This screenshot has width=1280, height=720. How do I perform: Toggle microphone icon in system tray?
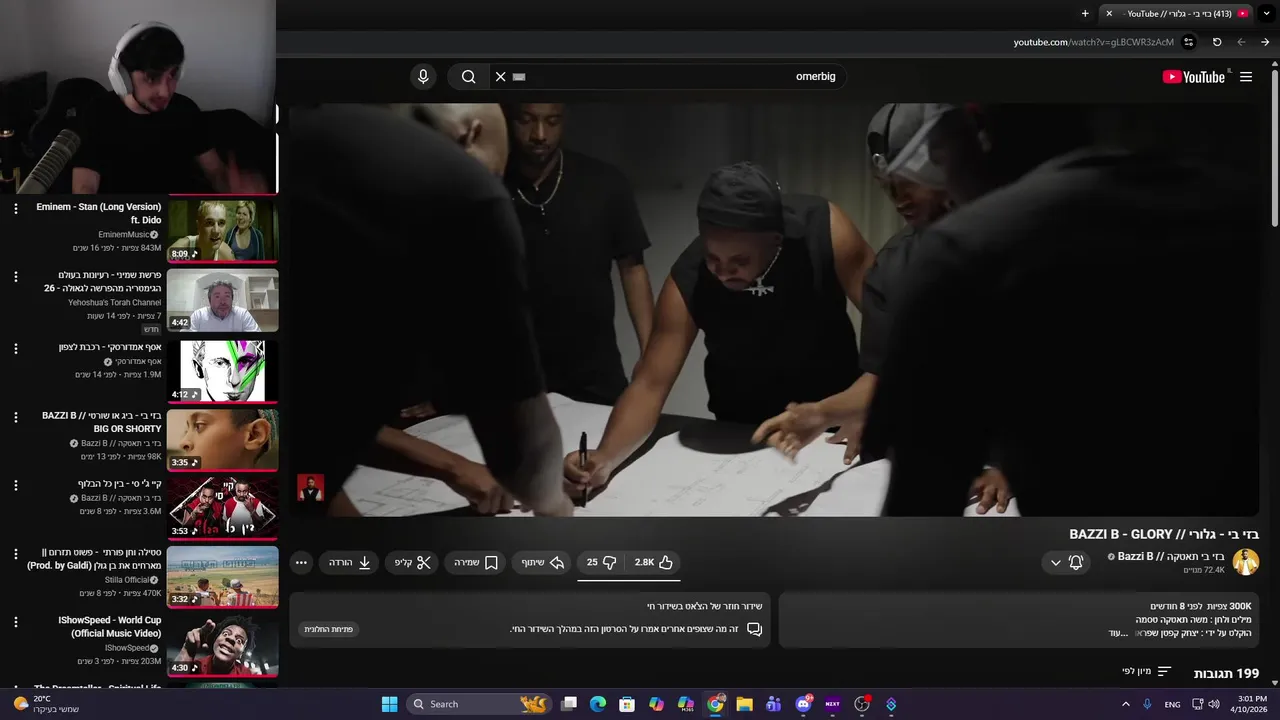[1147, 704]
